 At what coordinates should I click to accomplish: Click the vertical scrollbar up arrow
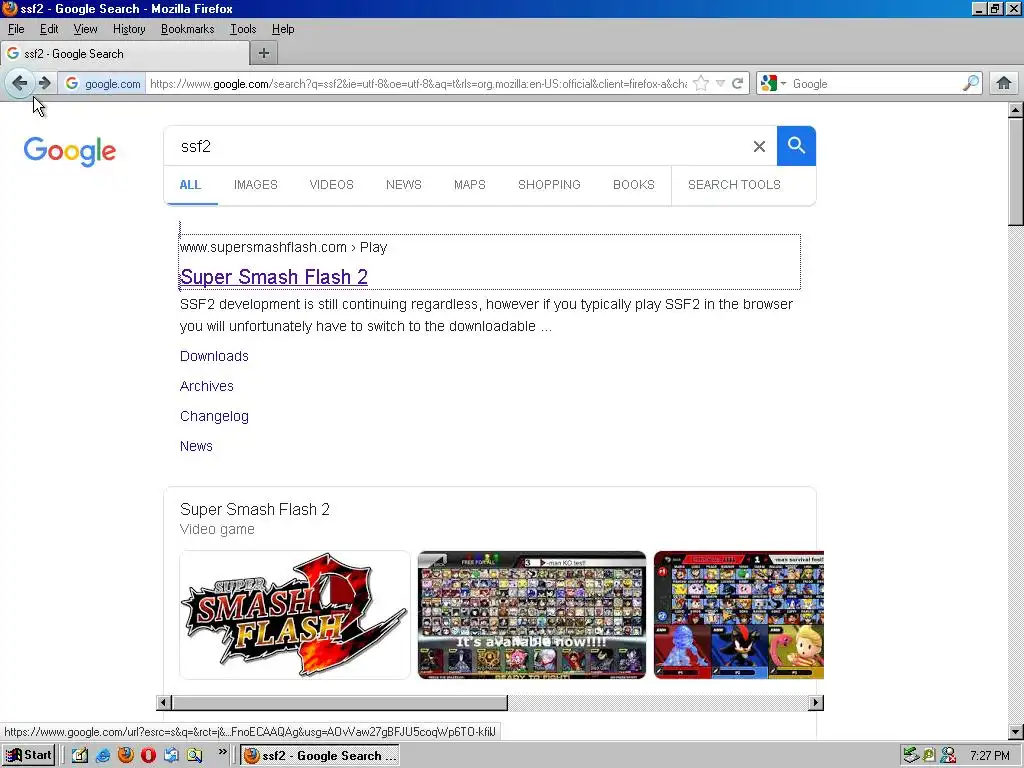tap(1016, 110)
